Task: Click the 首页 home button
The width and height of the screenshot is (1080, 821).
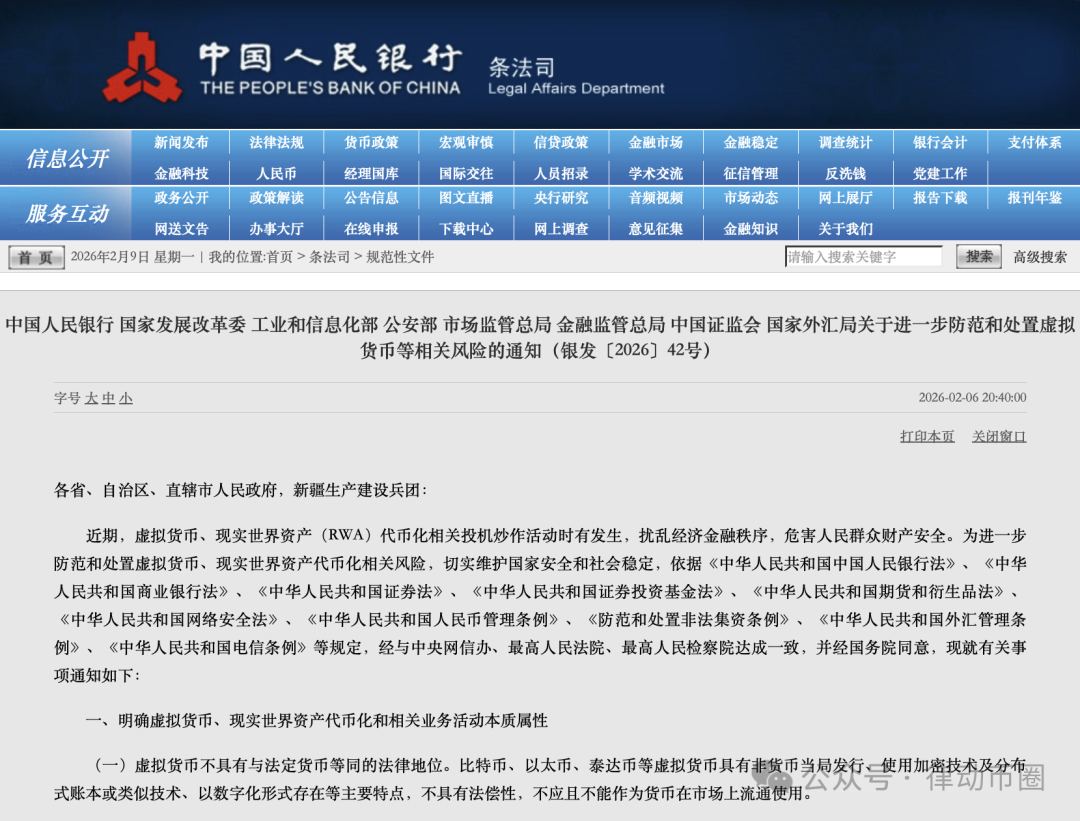Action: [x=35, y=256]
